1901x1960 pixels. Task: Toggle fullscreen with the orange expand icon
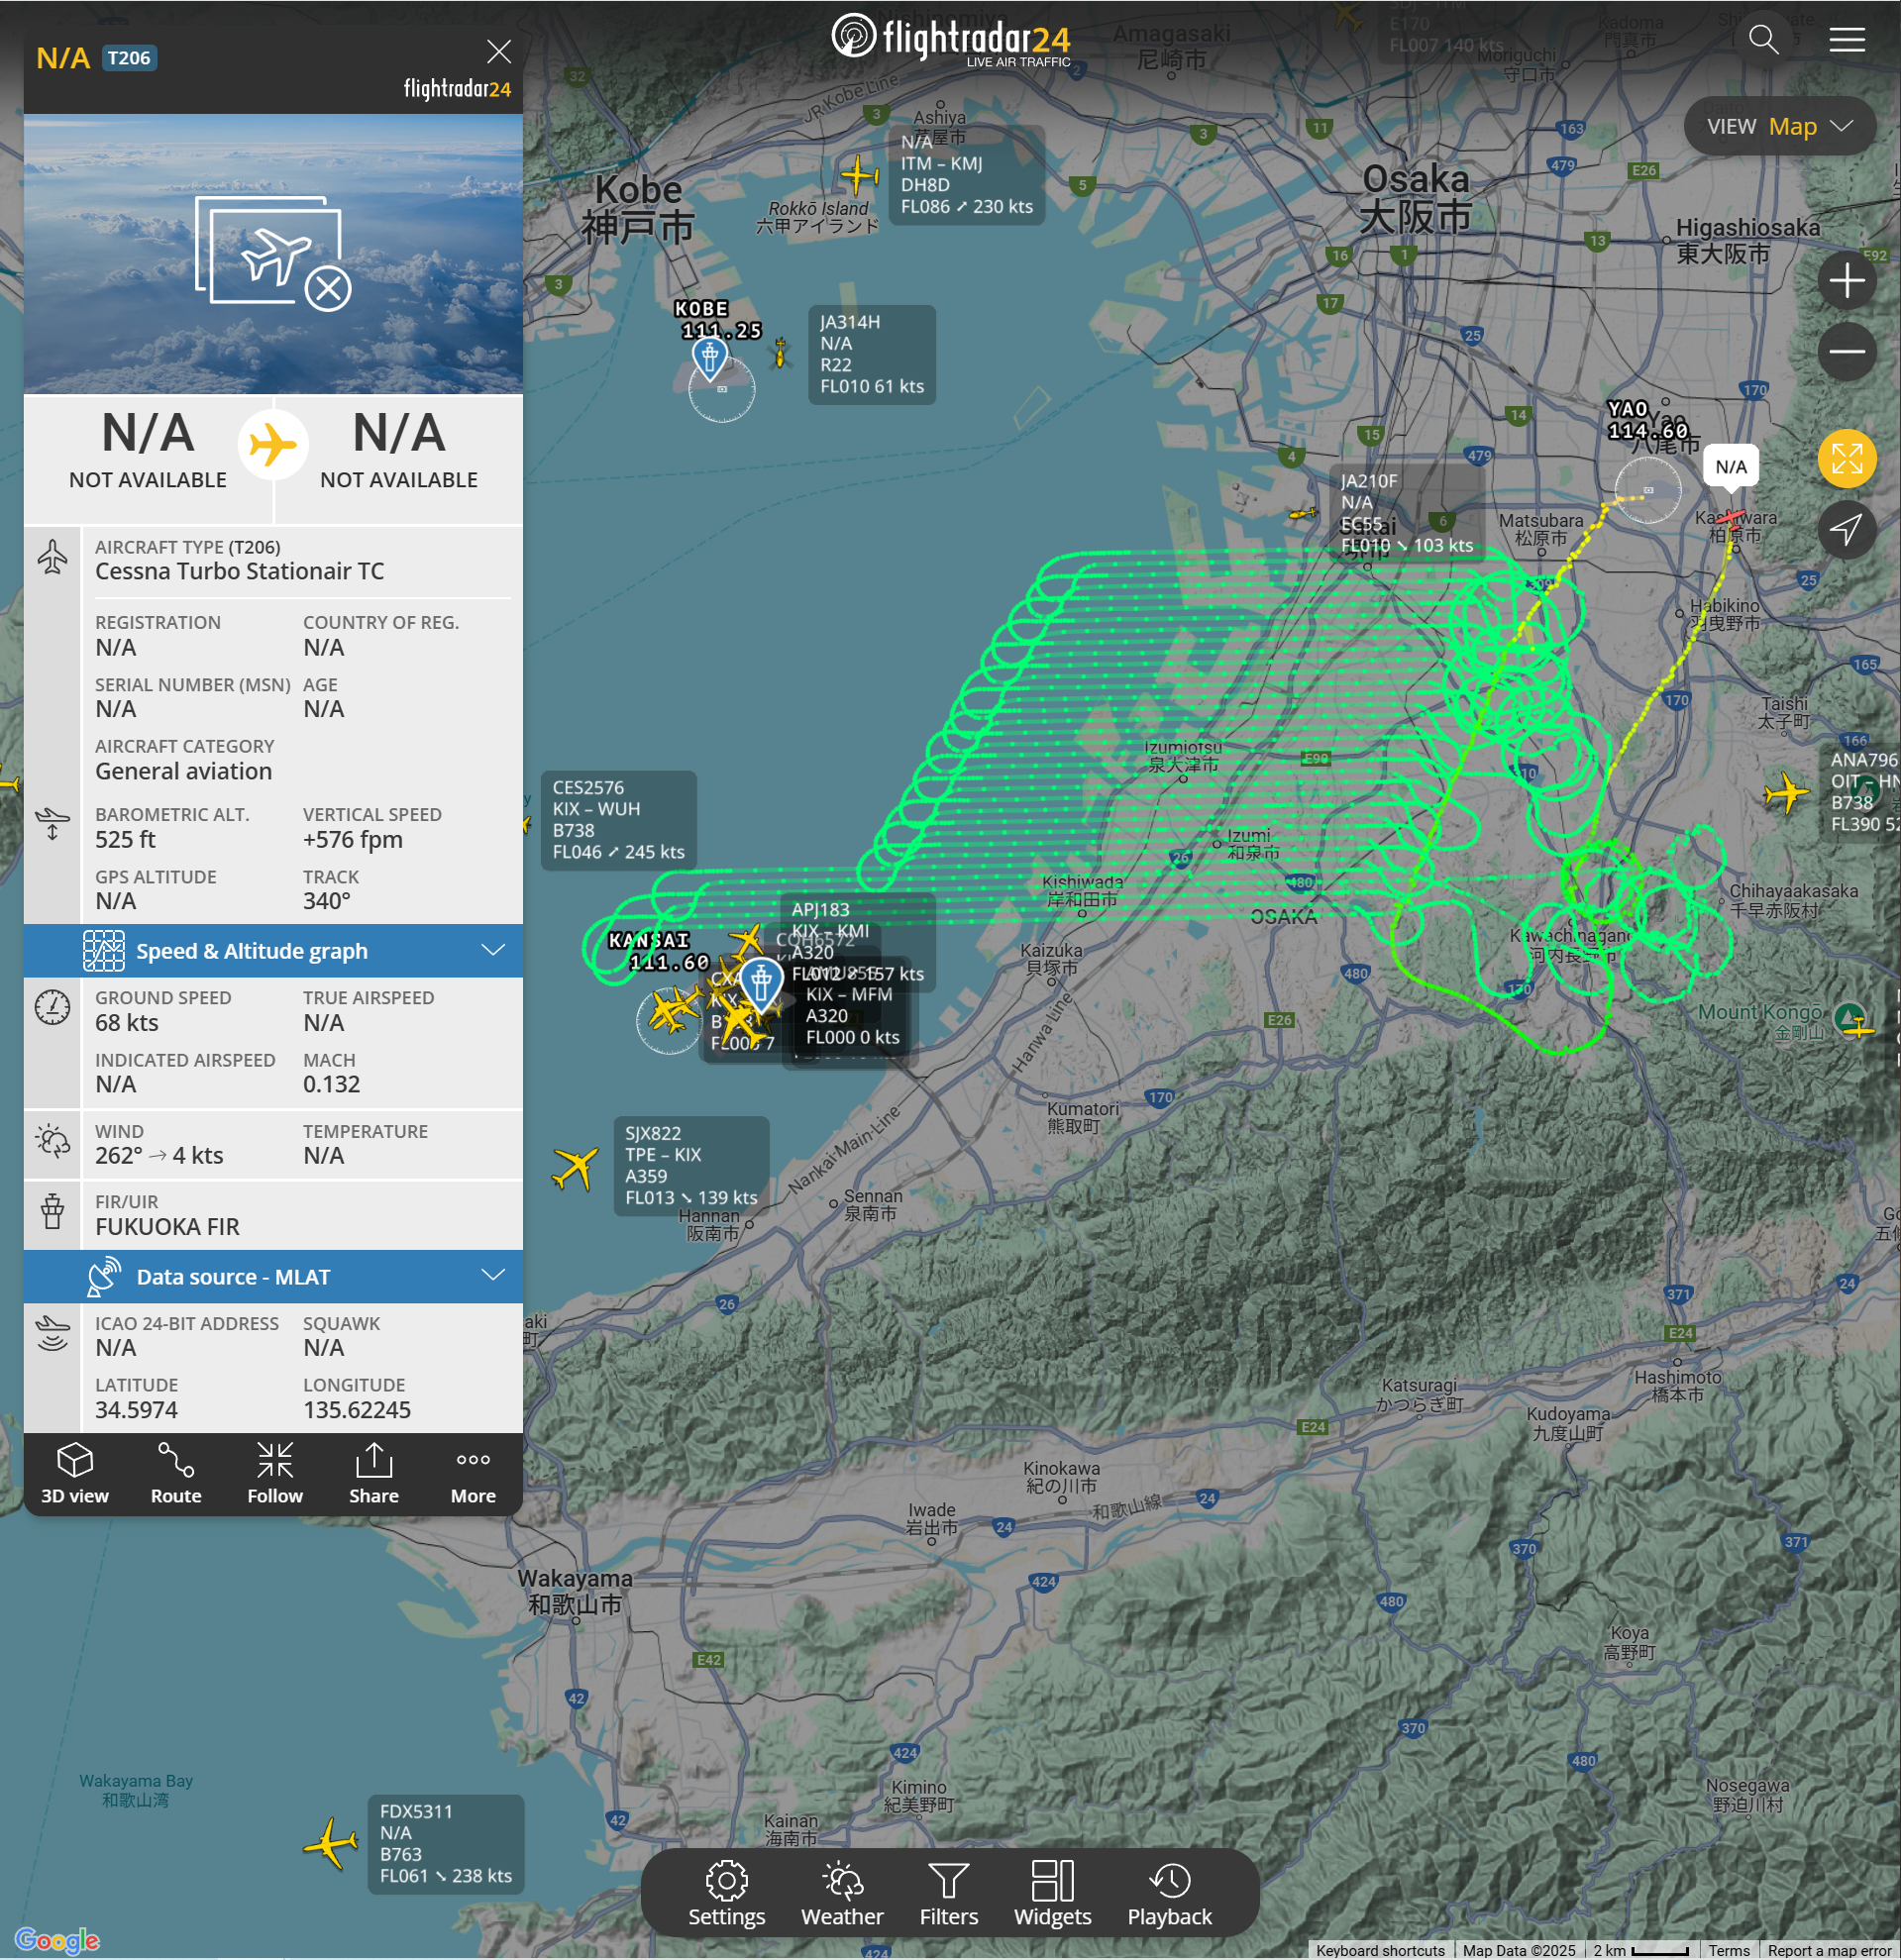click(1846, 459)
